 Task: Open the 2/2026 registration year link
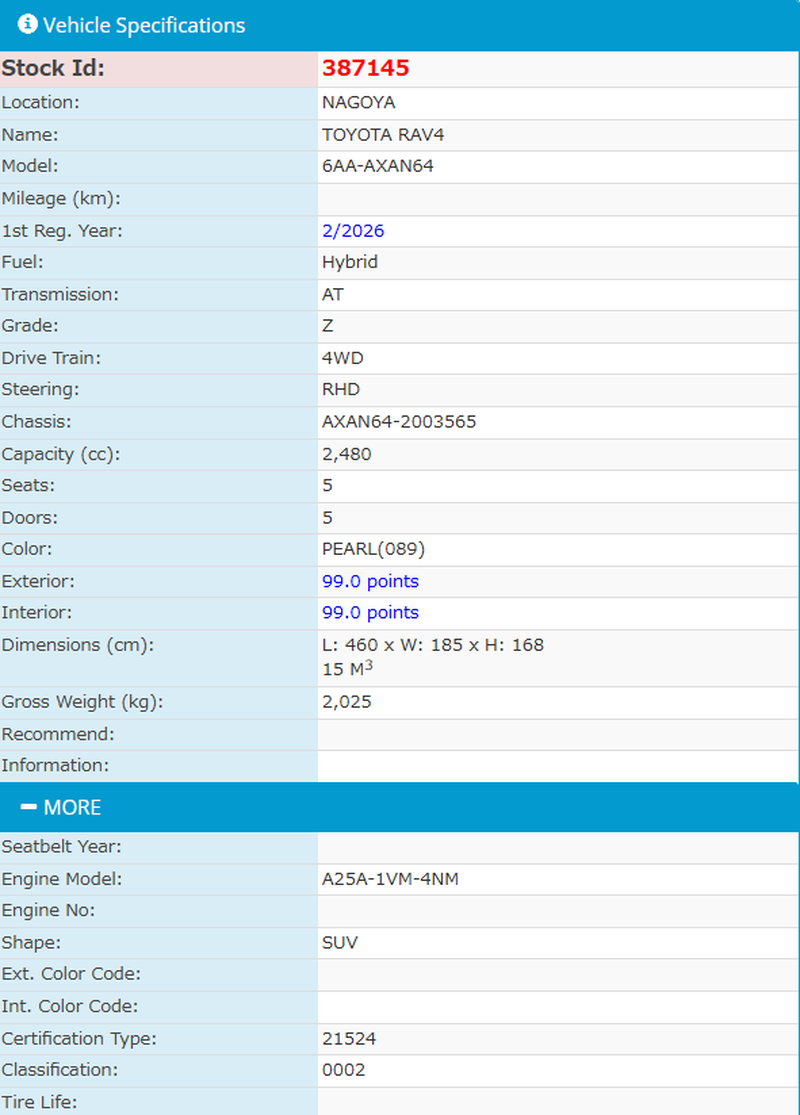click(x=353, y=231)
